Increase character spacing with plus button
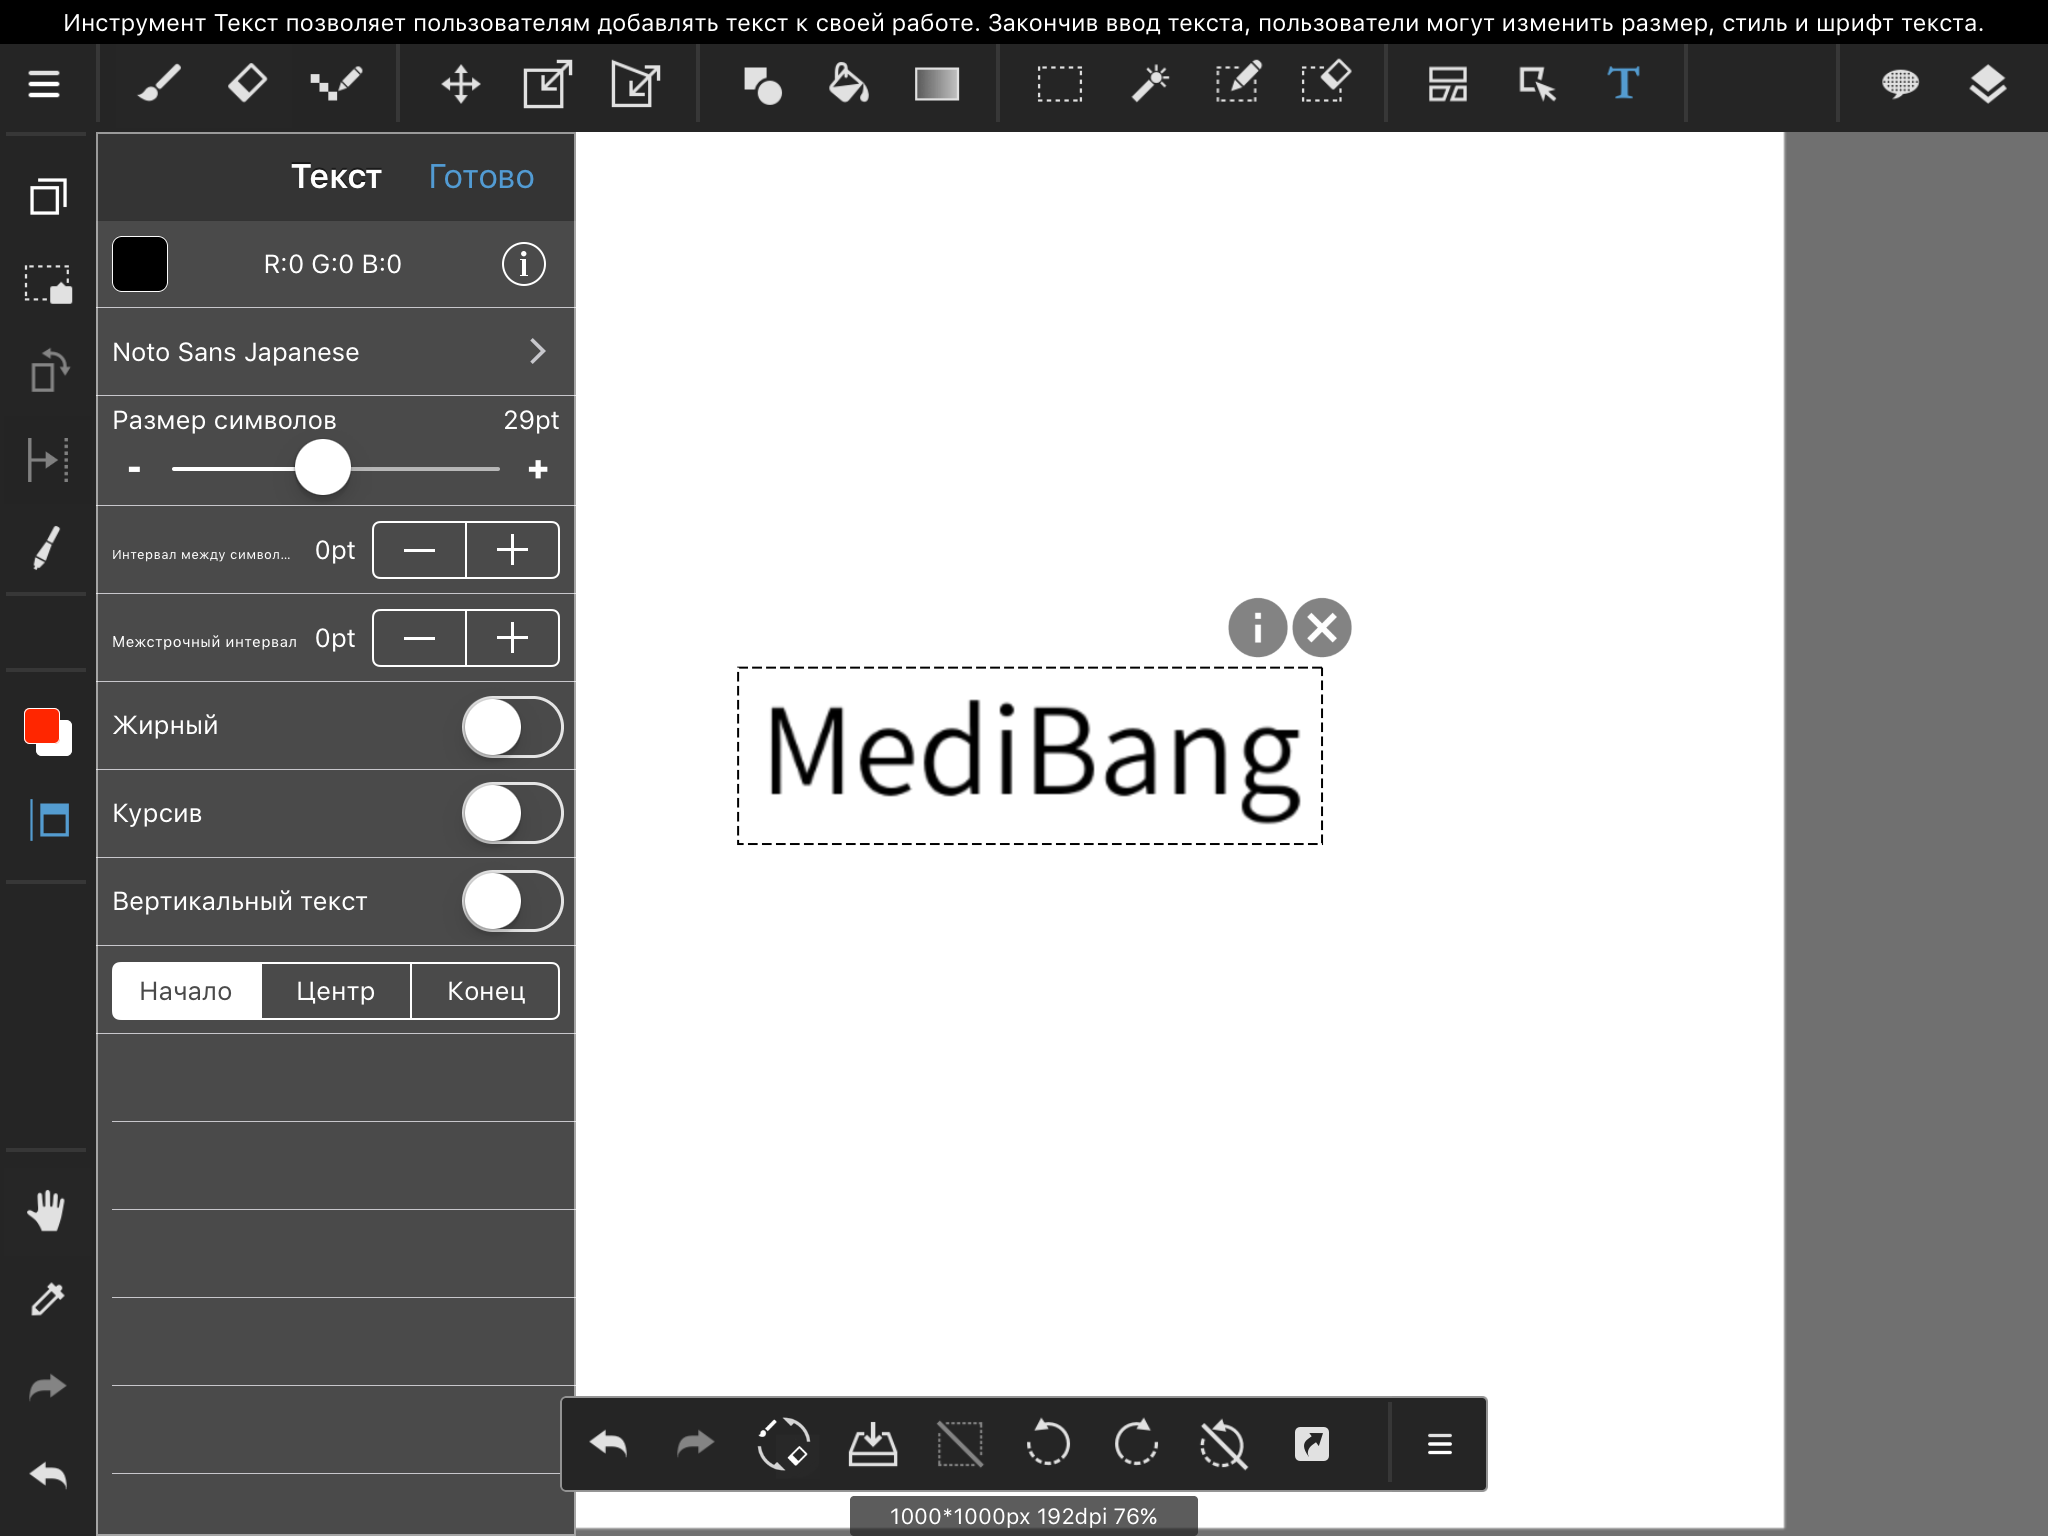 512,550
